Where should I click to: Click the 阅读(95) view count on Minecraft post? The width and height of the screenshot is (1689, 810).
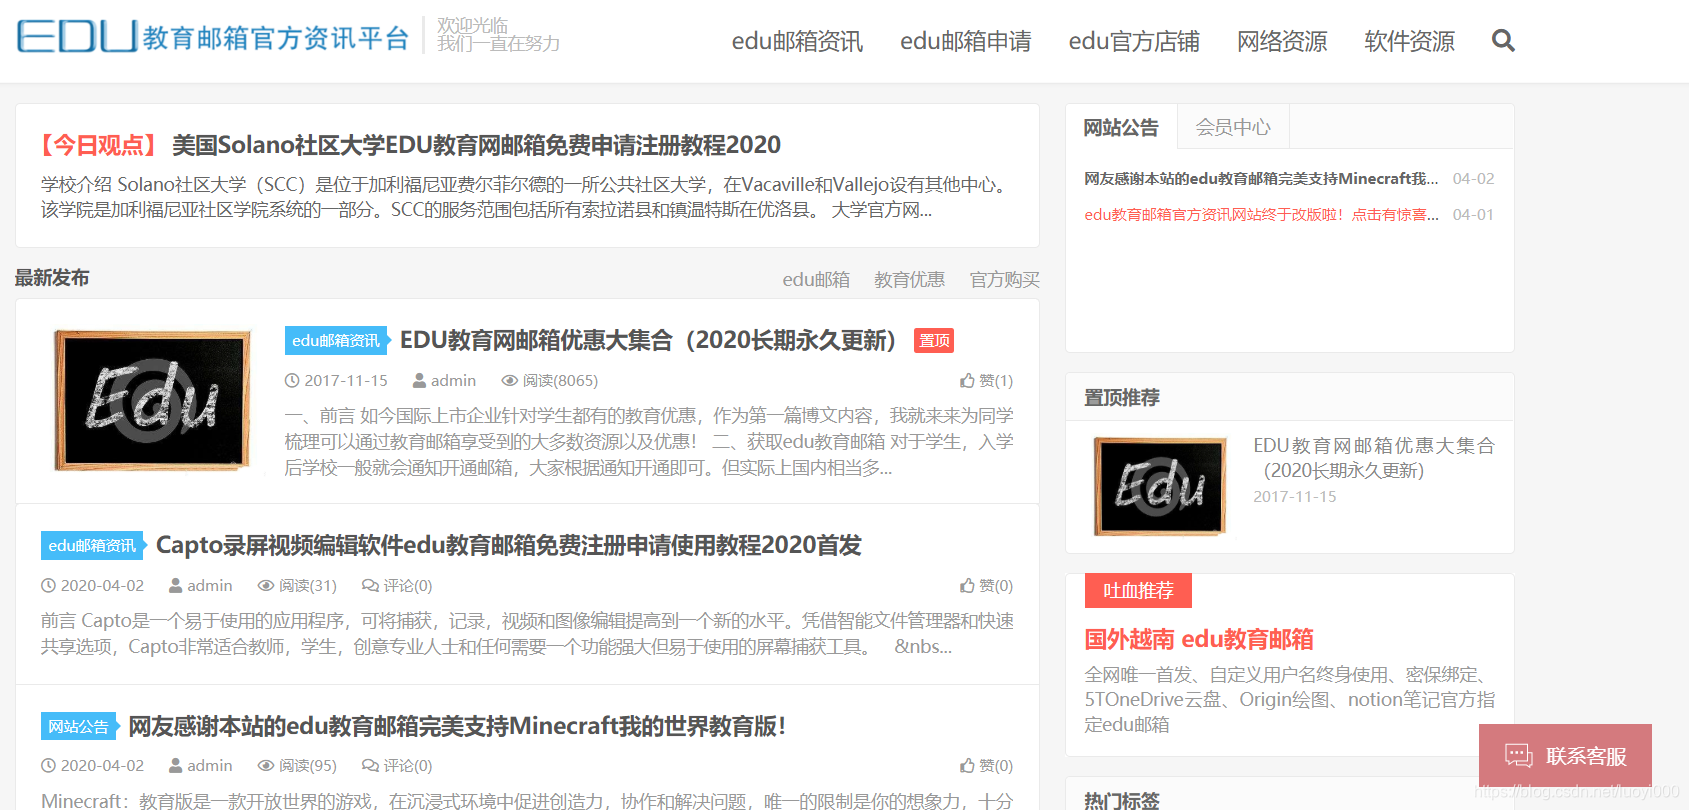point(297,766)
